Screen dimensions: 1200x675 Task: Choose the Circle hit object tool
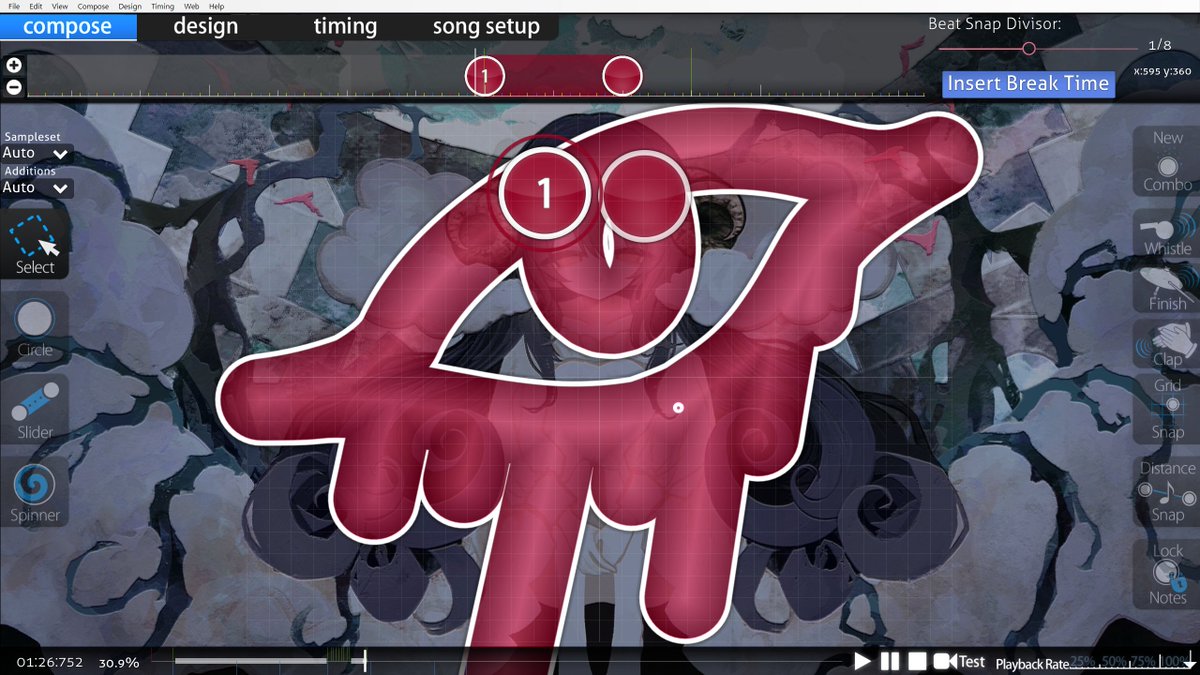[35, 327]
